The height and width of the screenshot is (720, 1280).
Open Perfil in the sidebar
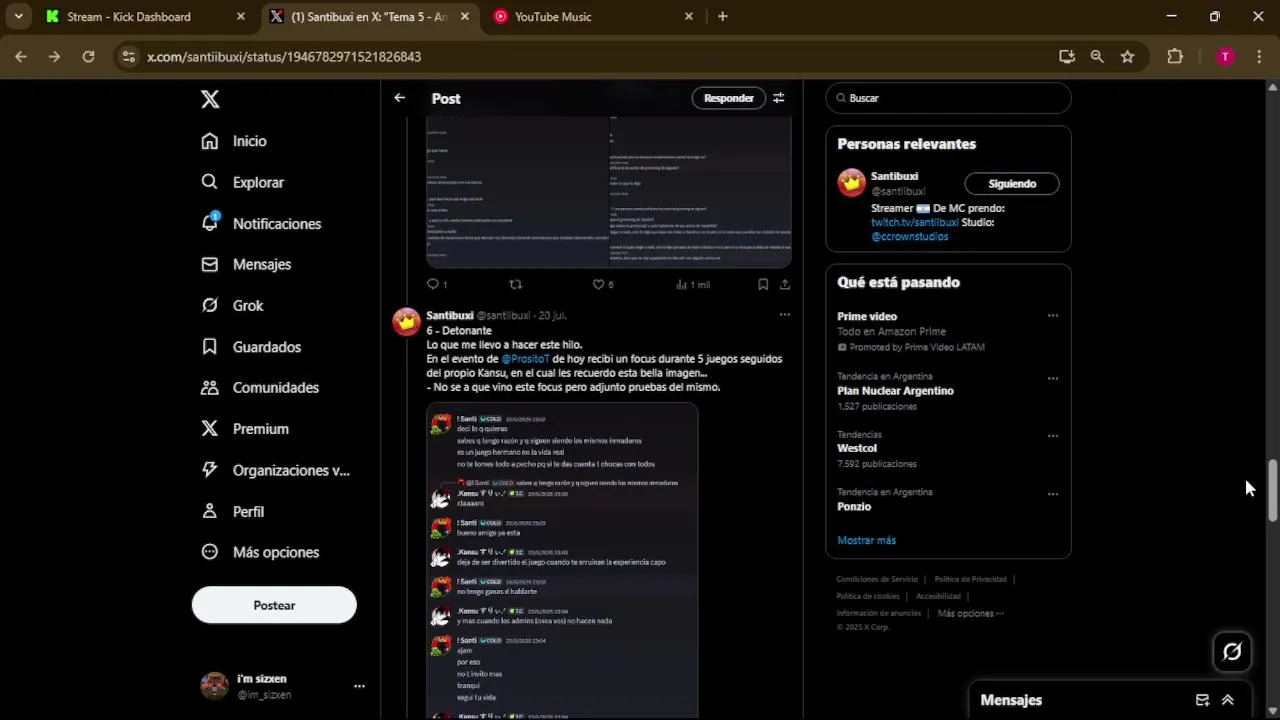233,511
